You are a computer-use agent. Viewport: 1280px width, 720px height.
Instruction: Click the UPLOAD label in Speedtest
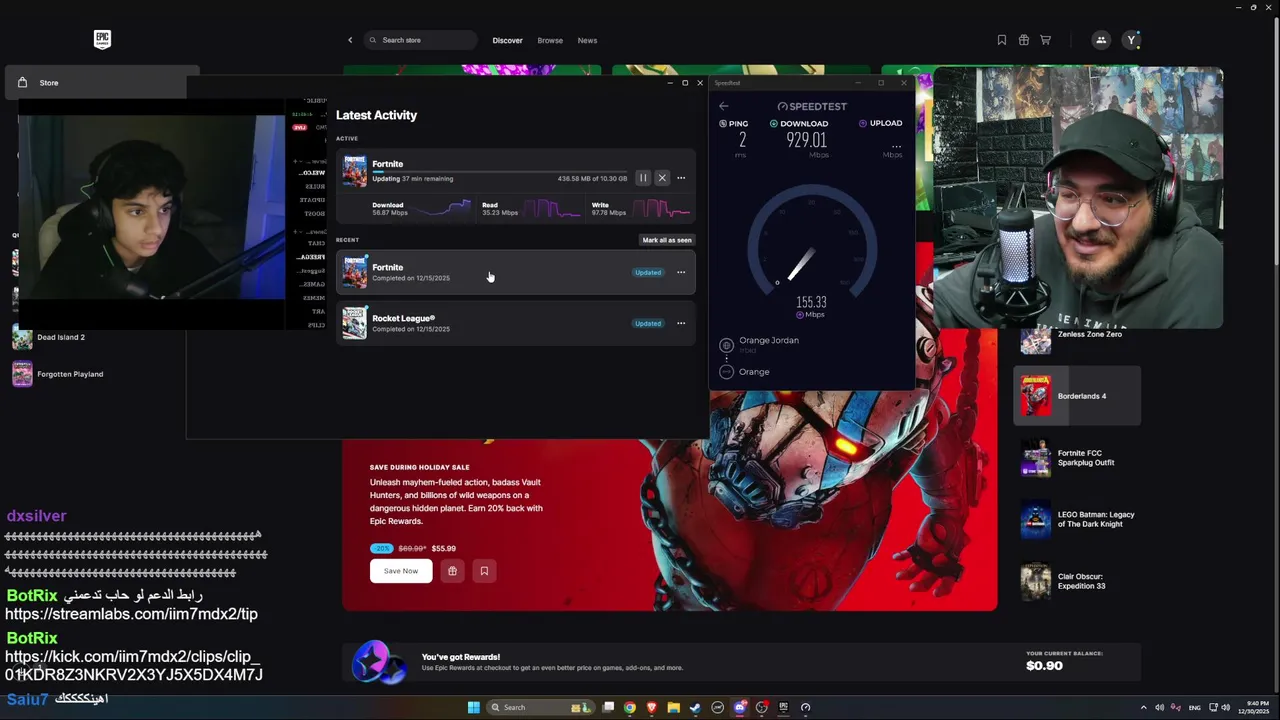coord(880,123)
